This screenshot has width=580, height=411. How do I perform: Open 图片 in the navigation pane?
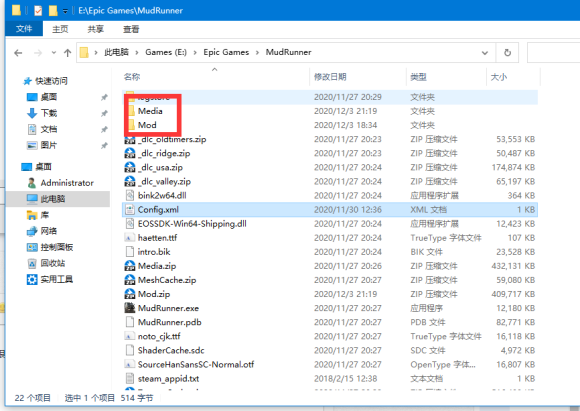pyautogui.click(x=48, y=145)
